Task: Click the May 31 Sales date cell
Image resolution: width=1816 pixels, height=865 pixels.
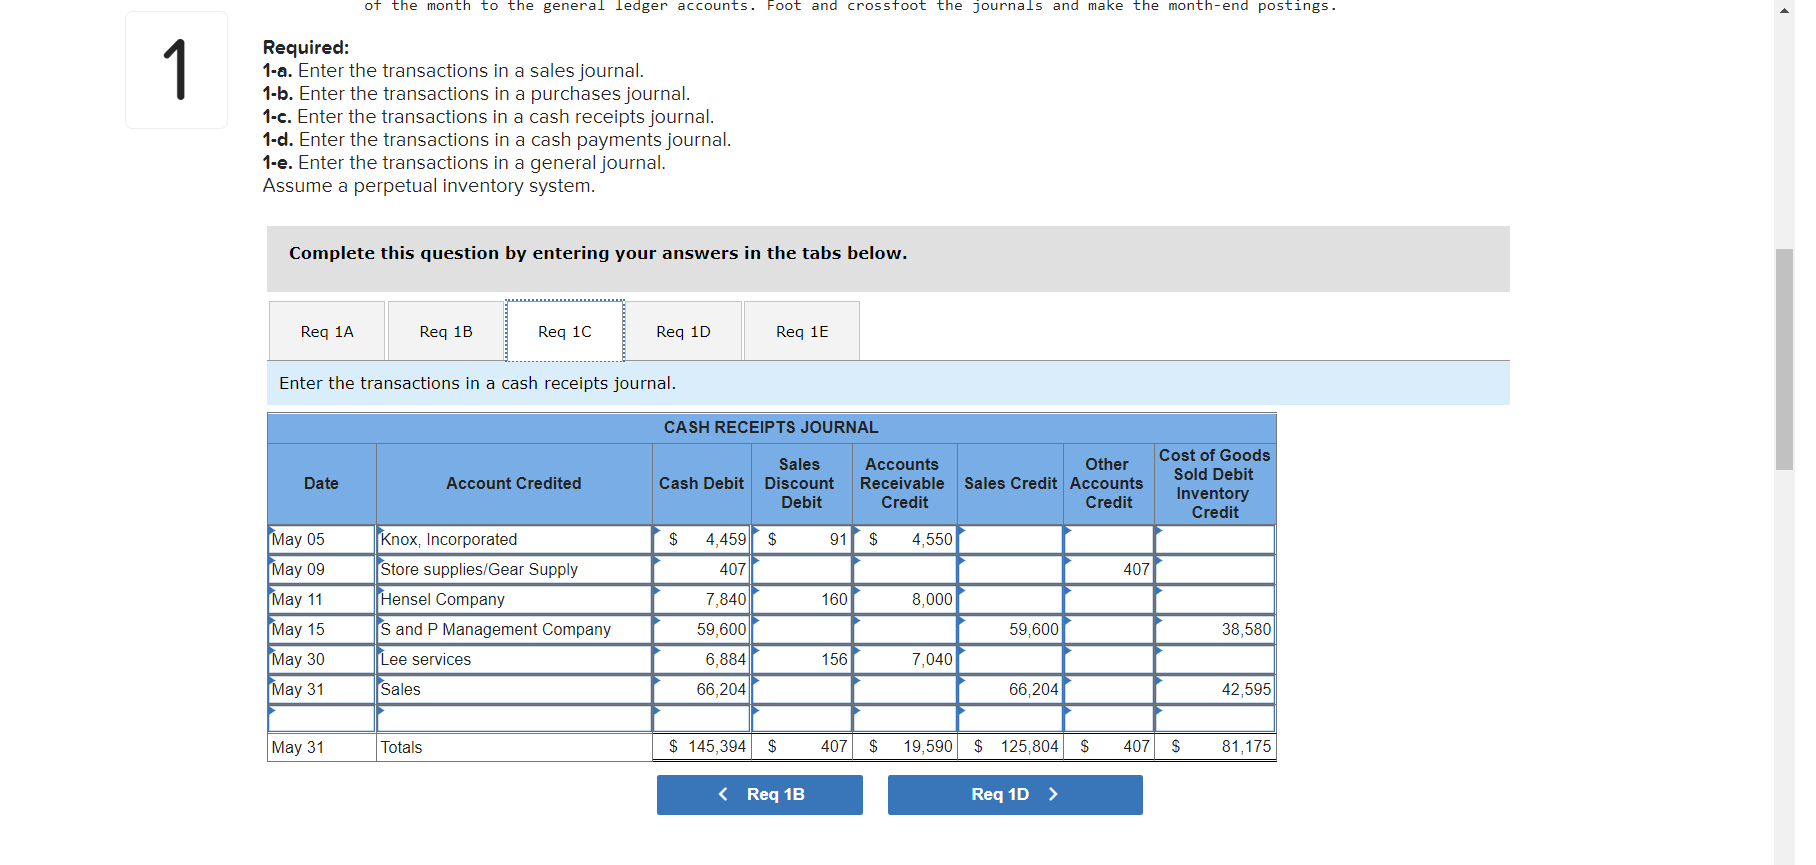Action: [322, 689]
